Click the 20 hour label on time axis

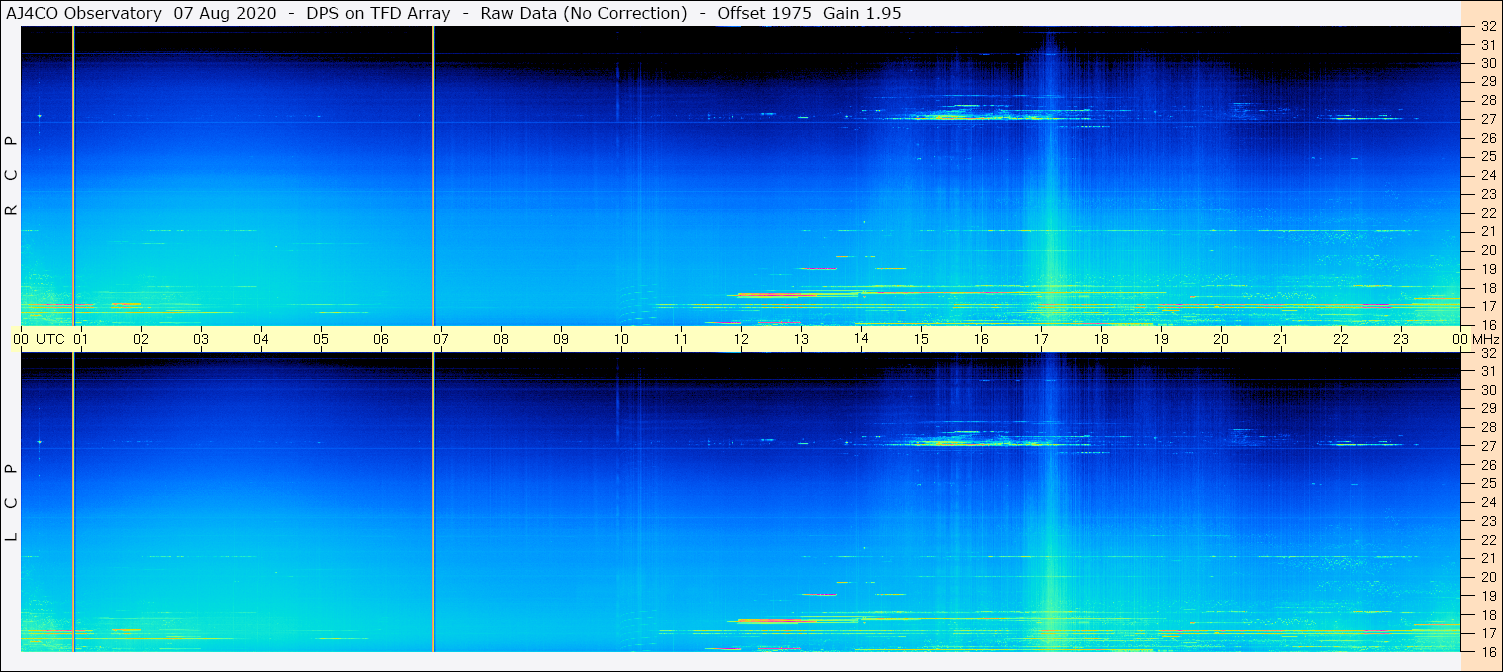[1221, 339]
